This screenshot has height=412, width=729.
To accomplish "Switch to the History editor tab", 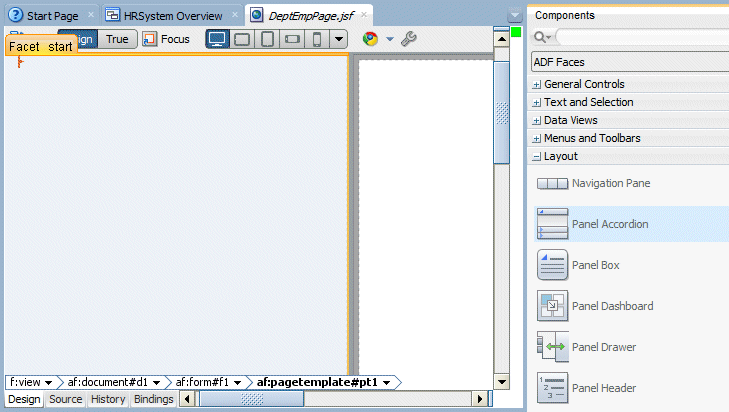I will click(108, 399).
